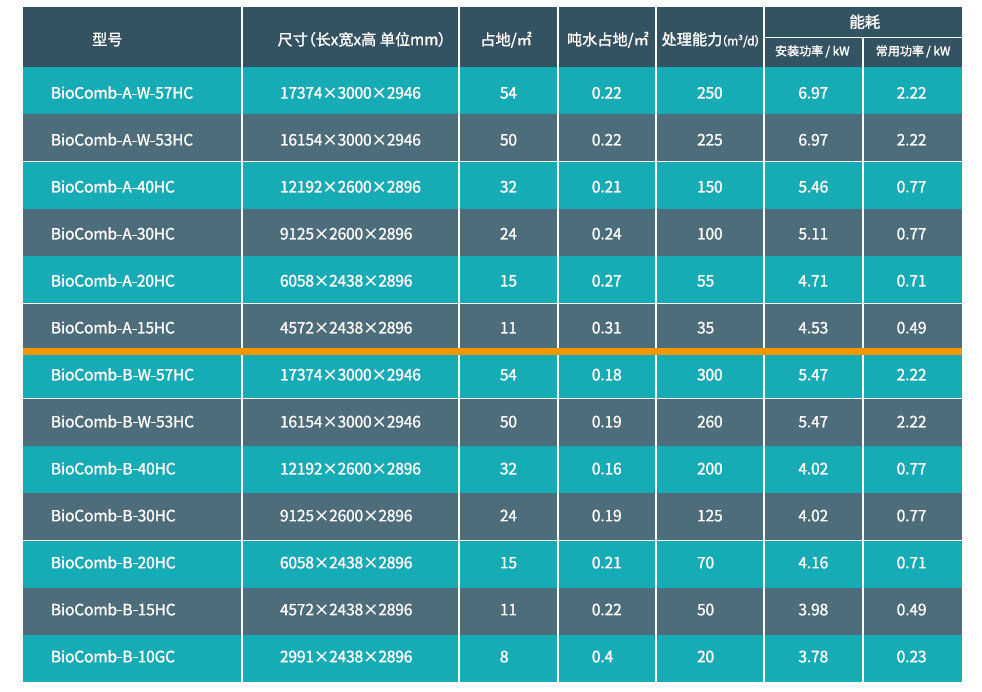Viewport: 982px width, 692px height.
Task: Click footprint 54 in BioComb-A-W-57HC row
Action: pyautogui.click(x=508, y=93)
